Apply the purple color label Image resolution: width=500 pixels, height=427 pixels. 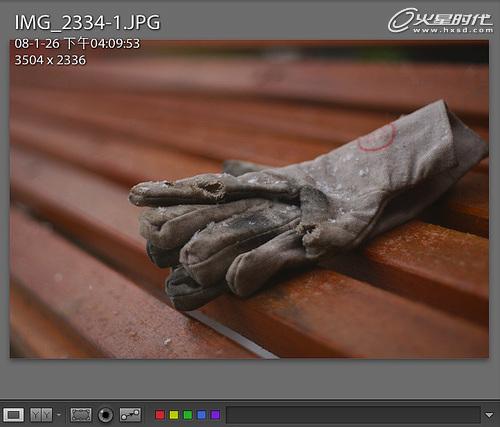(216, 415)
